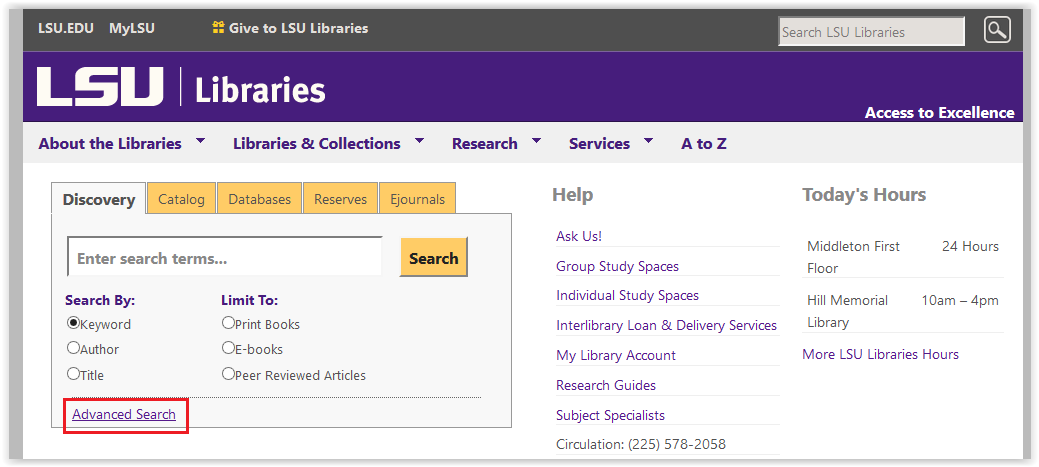This screenshot has width=1039, height=467.
Task: Switch to the Reserves tab
Action: (341, 199)
